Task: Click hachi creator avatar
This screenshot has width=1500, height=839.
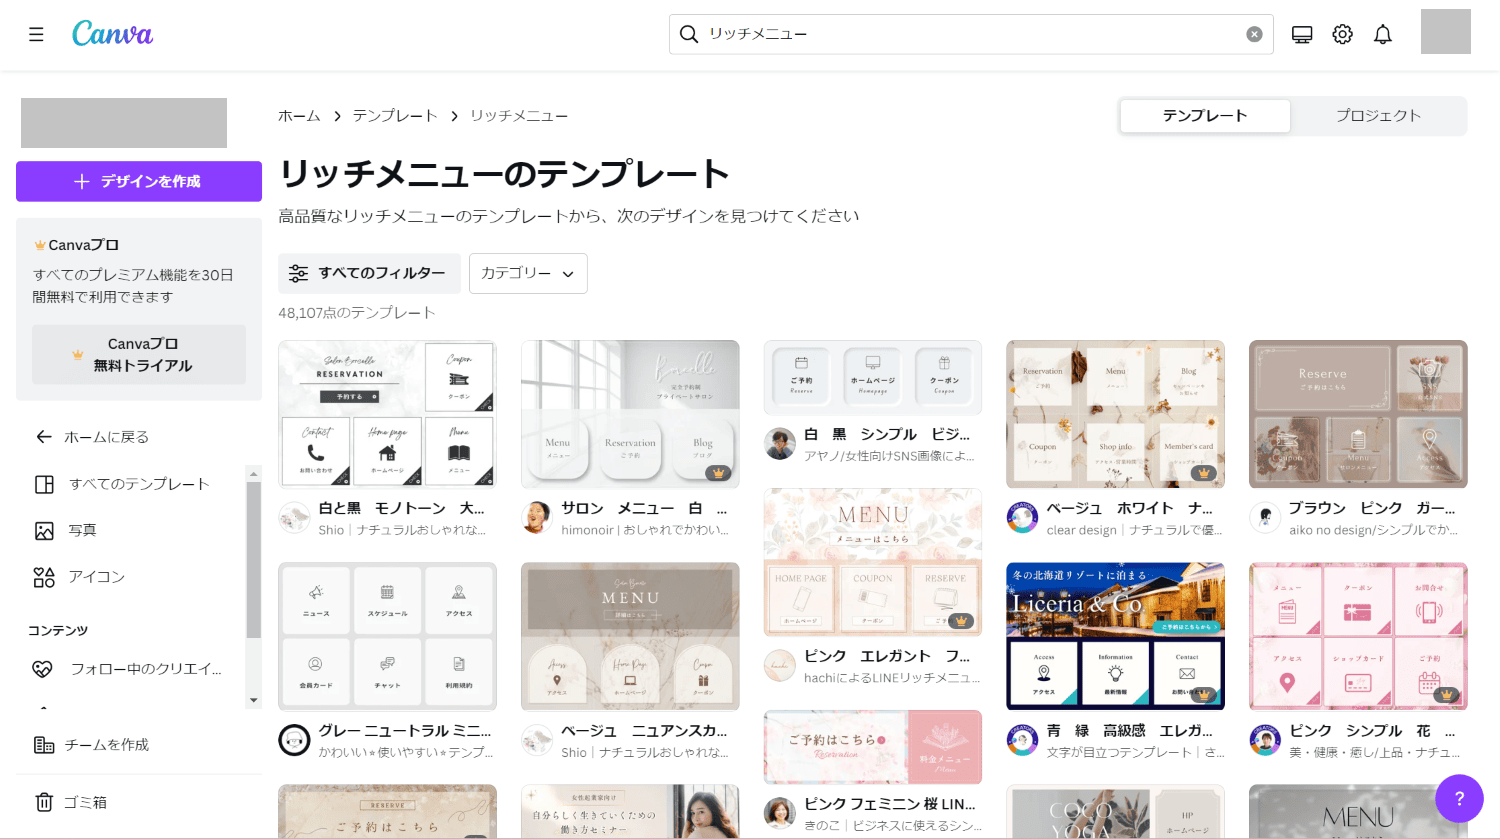Action: (x=780, y=666)
